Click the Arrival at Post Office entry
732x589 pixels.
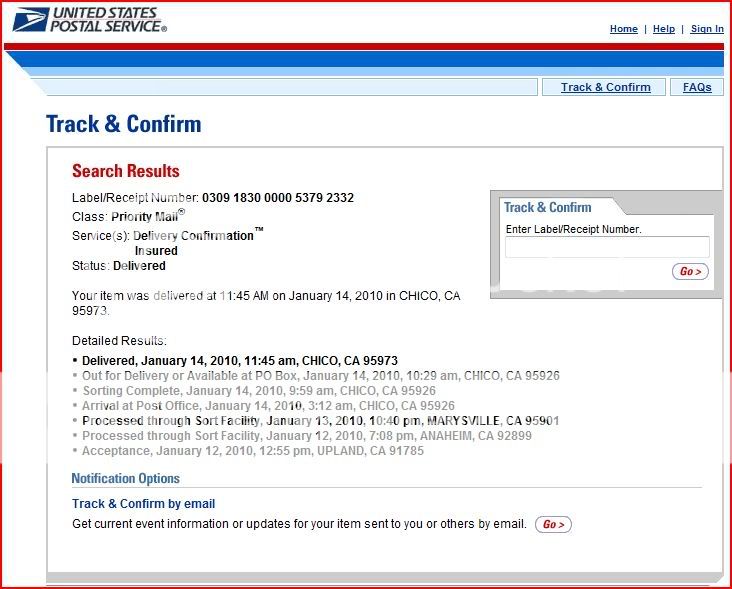click(268, 406)
